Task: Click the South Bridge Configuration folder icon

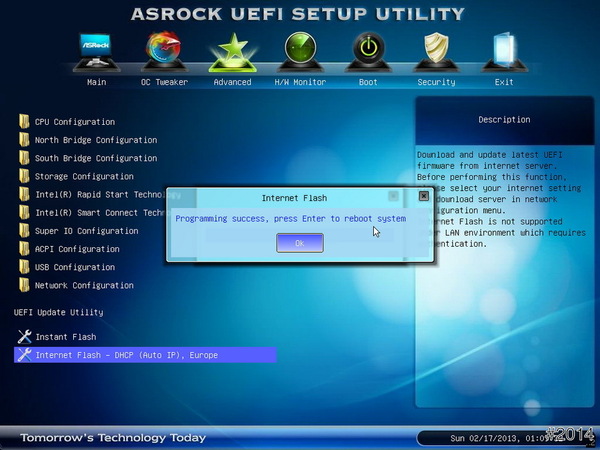Action: click(x=24, y=158)
